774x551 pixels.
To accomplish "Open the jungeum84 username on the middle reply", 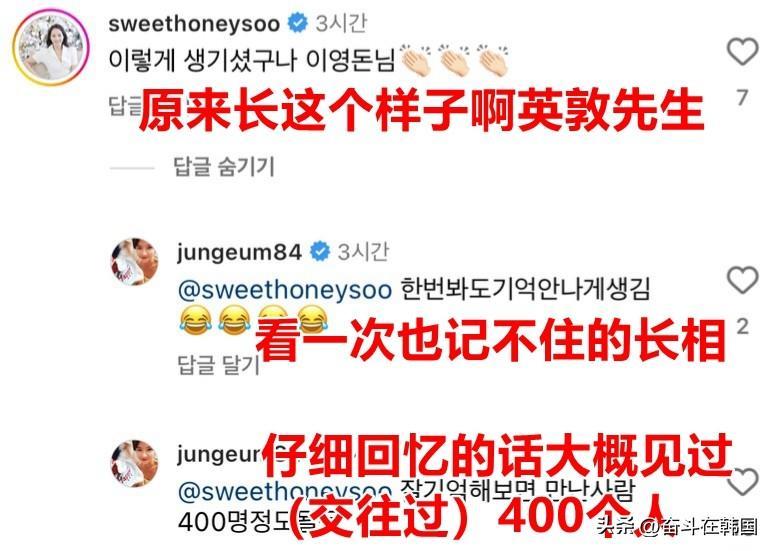I will tap(239, 252).
